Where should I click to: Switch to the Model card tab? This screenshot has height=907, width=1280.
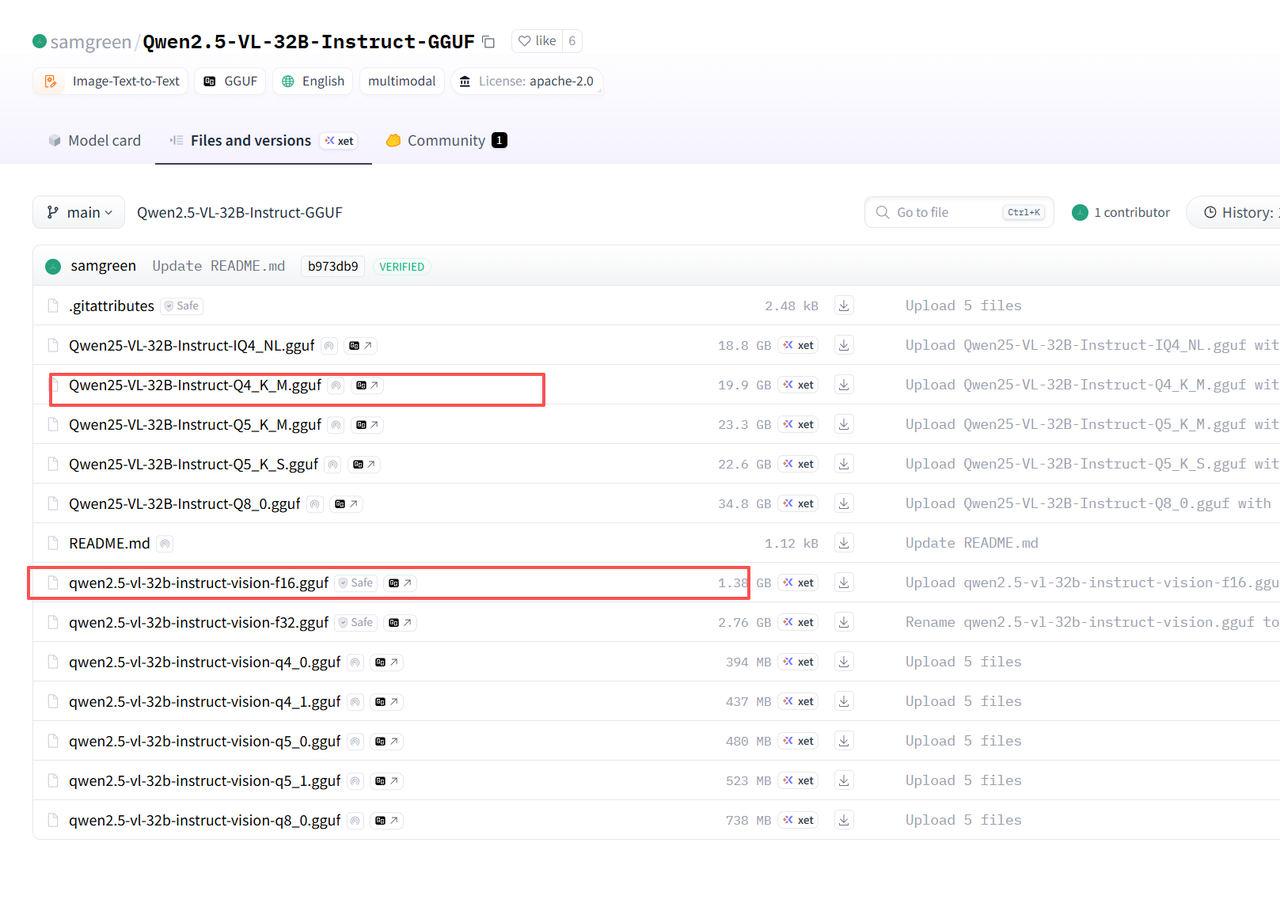coord(94,140)
